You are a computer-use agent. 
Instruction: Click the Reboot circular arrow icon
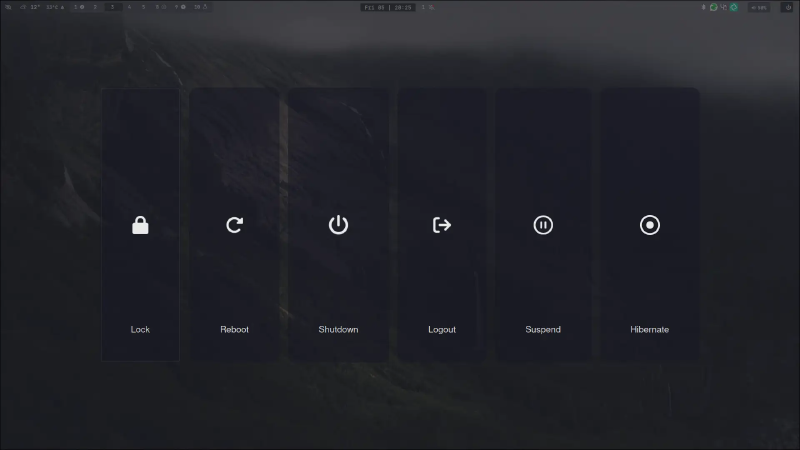click(x=235, y=225)
